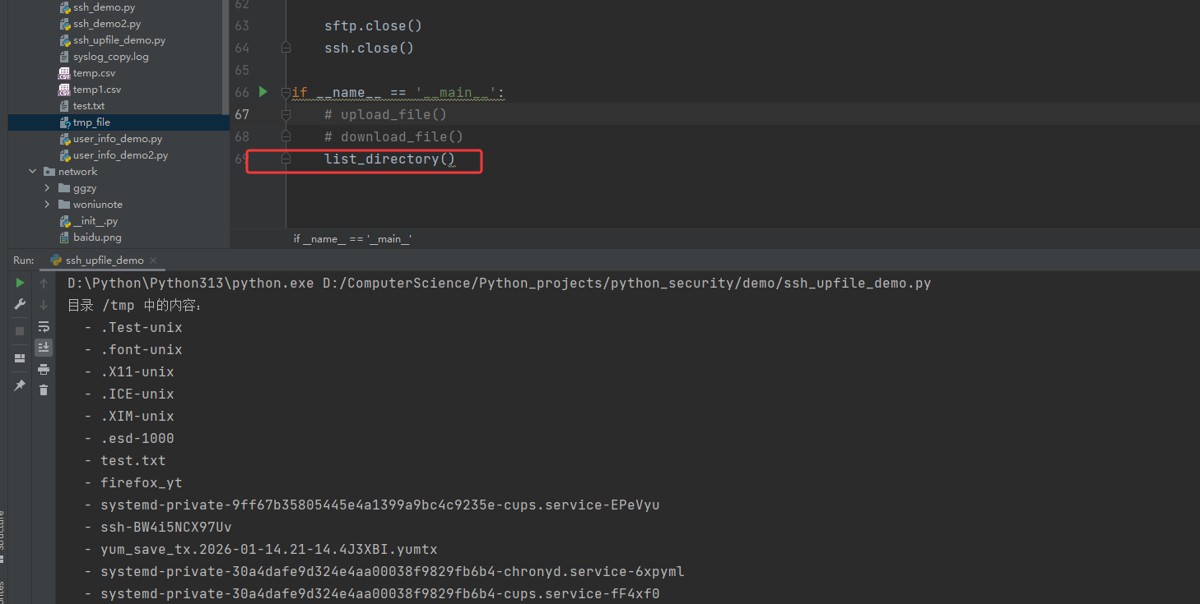This screenshot has width=1200, height=604.
Task: Place cursor on list_directory() call
Action: pos(389,159)
